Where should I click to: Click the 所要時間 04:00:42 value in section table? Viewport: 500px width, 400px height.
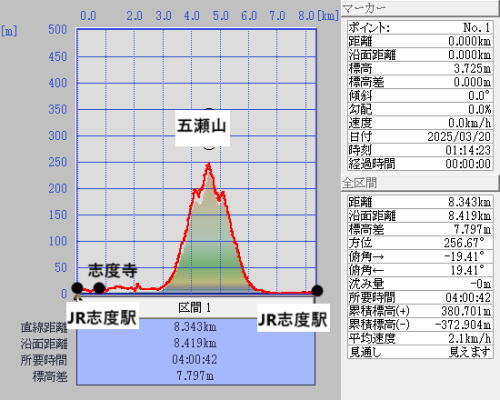click(195, 359)
